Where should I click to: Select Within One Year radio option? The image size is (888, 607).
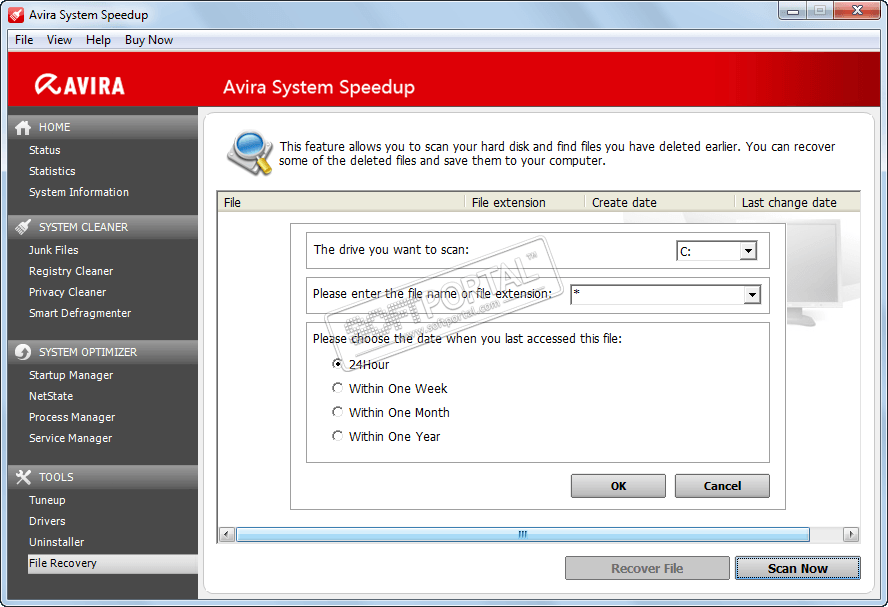[x=338, y=435]
